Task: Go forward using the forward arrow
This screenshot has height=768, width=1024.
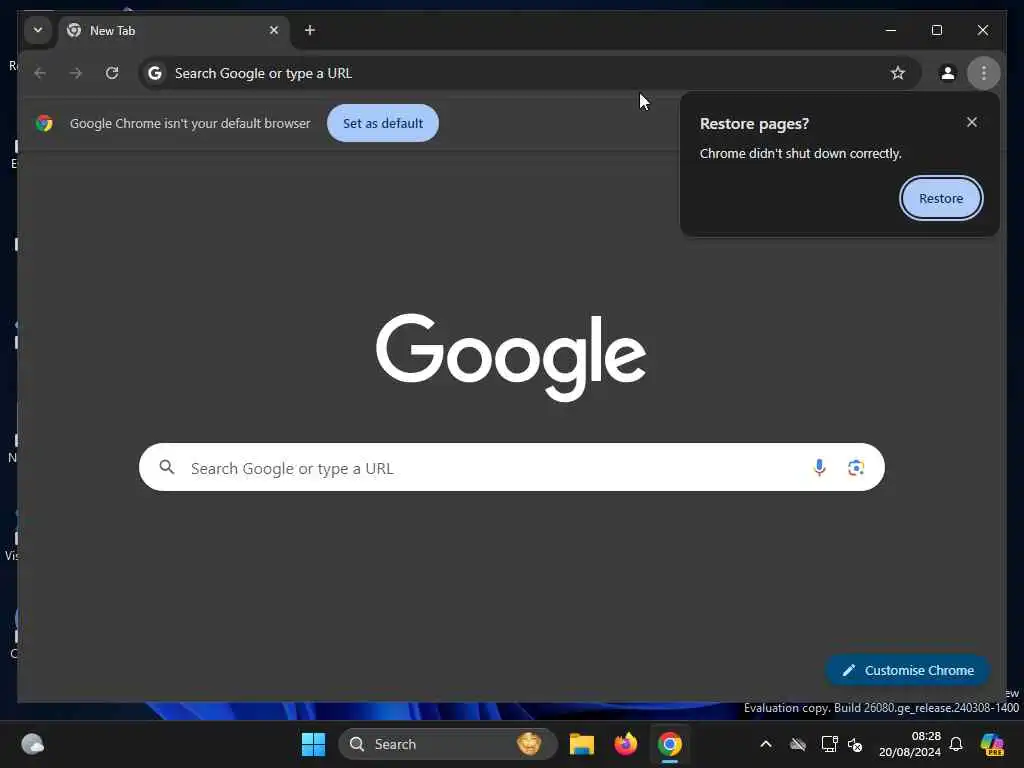Action: [x=76, y=73]
